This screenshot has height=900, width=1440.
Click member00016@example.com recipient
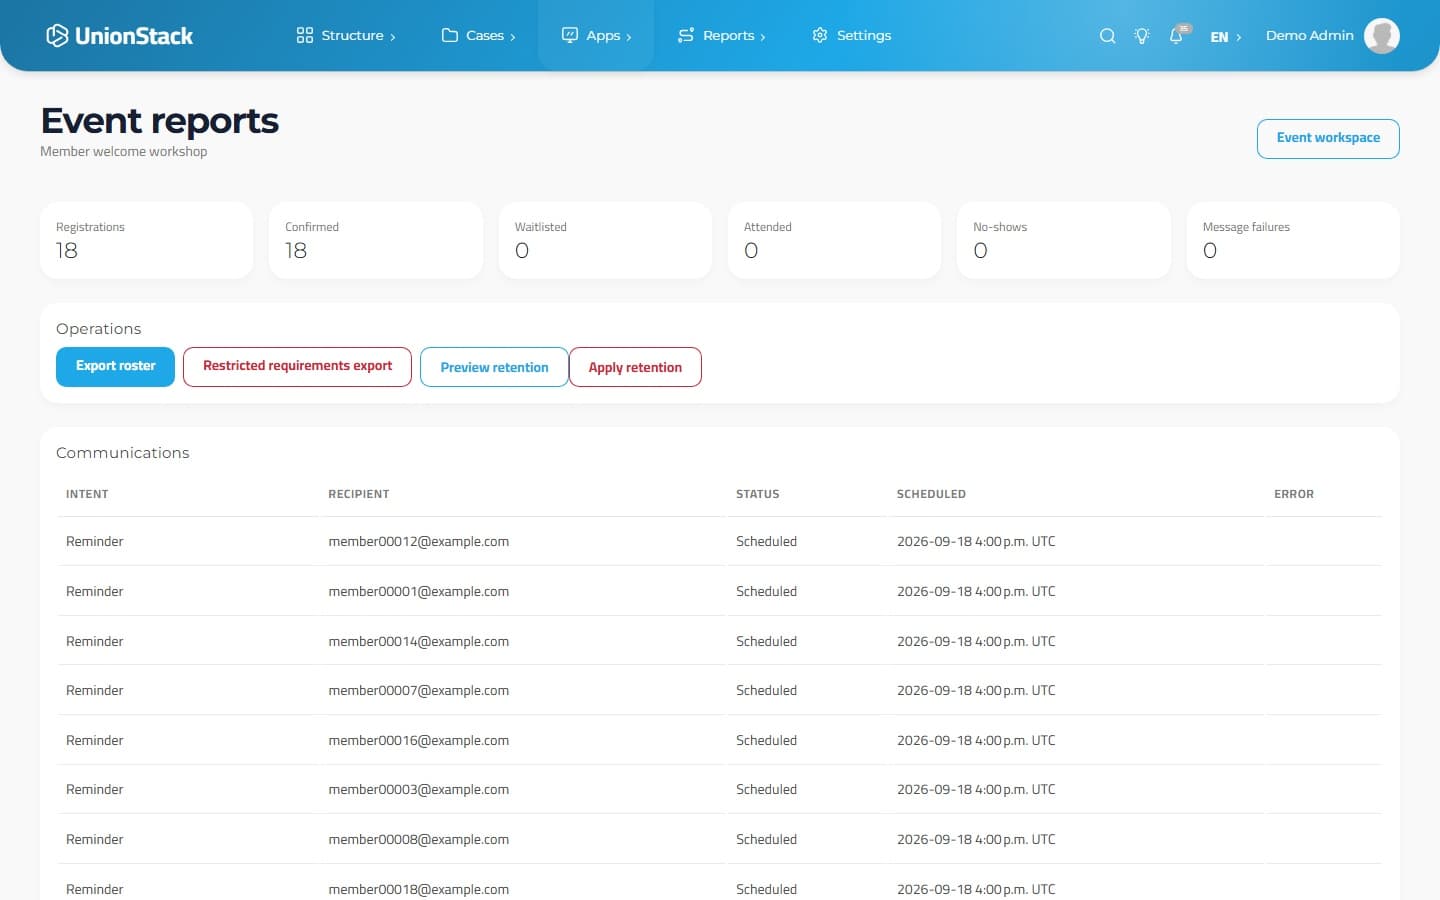coord(418,740)
